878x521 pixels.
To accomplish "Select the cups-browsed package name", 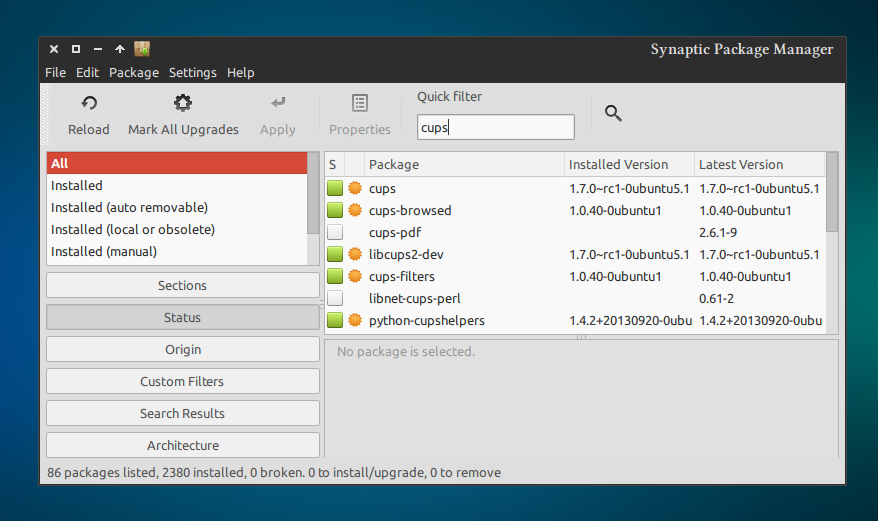I will pos(410,211).
